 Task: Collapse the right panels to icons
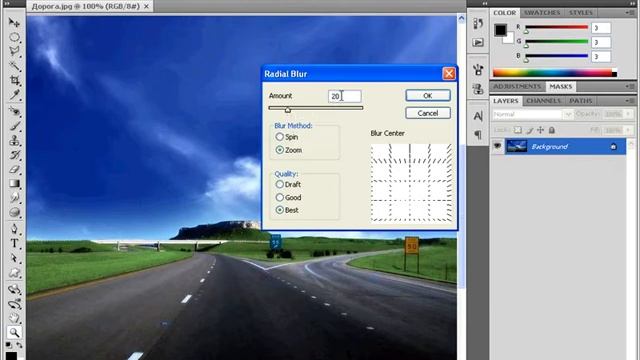point(632,3)
